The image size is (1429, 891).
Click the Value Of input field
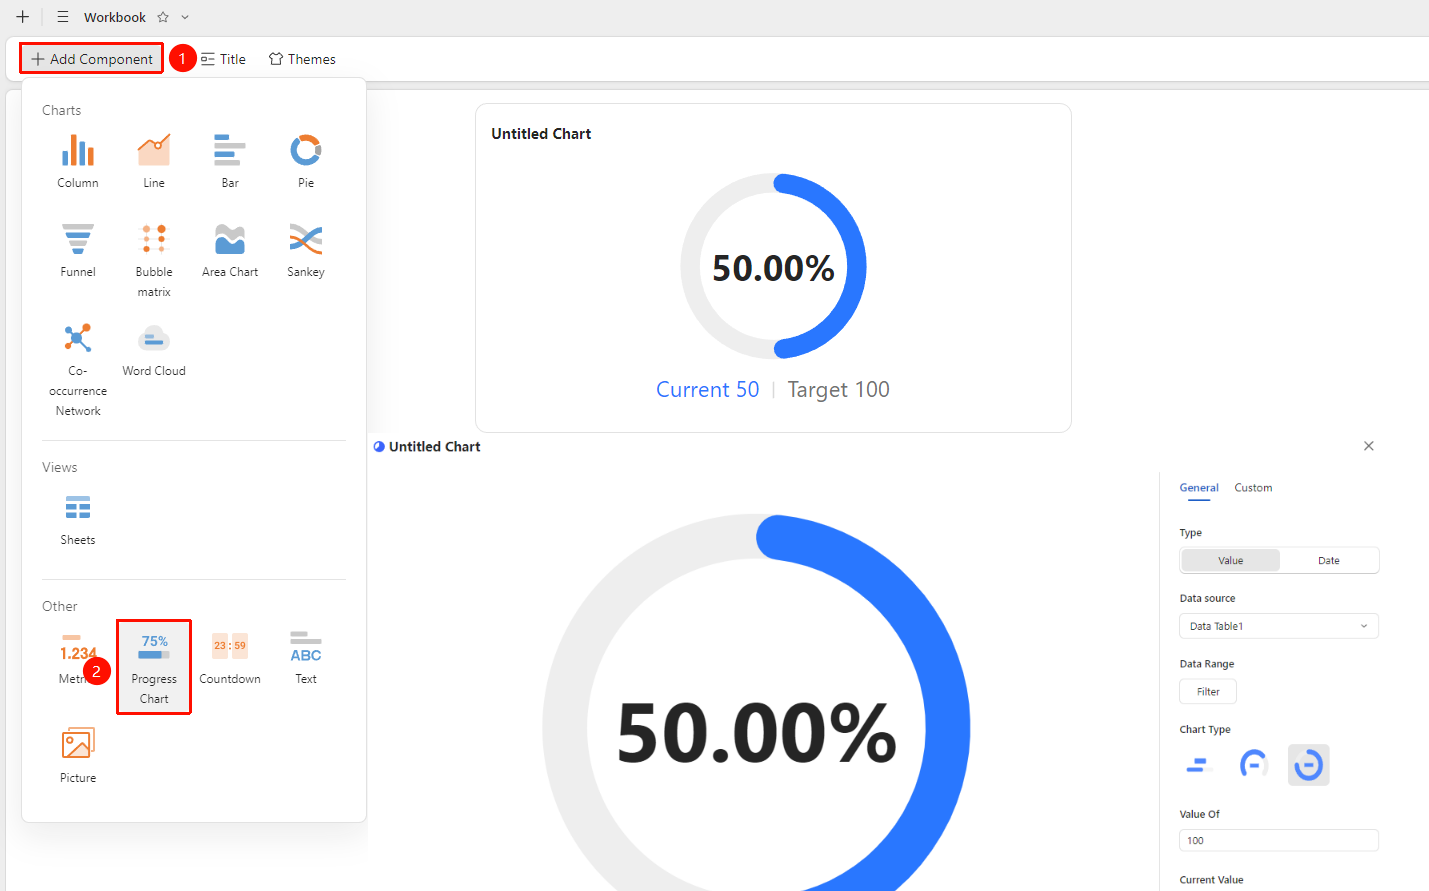point(1279,840)
